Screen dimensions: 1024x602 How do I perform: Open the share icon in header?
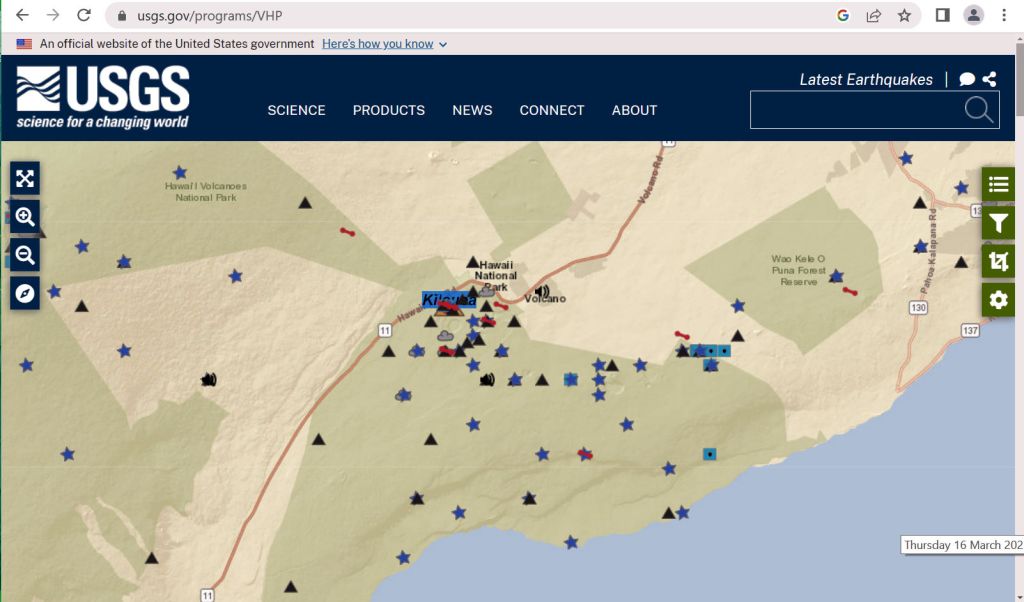[x=989, y=80]
